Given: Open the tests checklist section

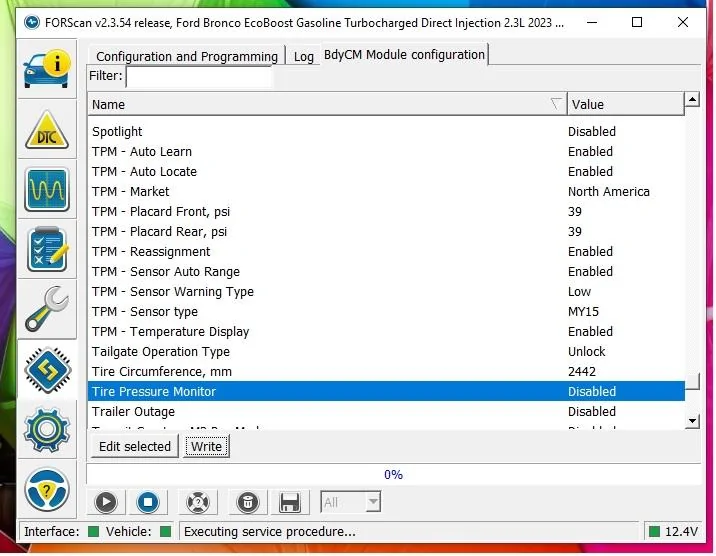Looking at the screenshot, I should pos(47,250).
